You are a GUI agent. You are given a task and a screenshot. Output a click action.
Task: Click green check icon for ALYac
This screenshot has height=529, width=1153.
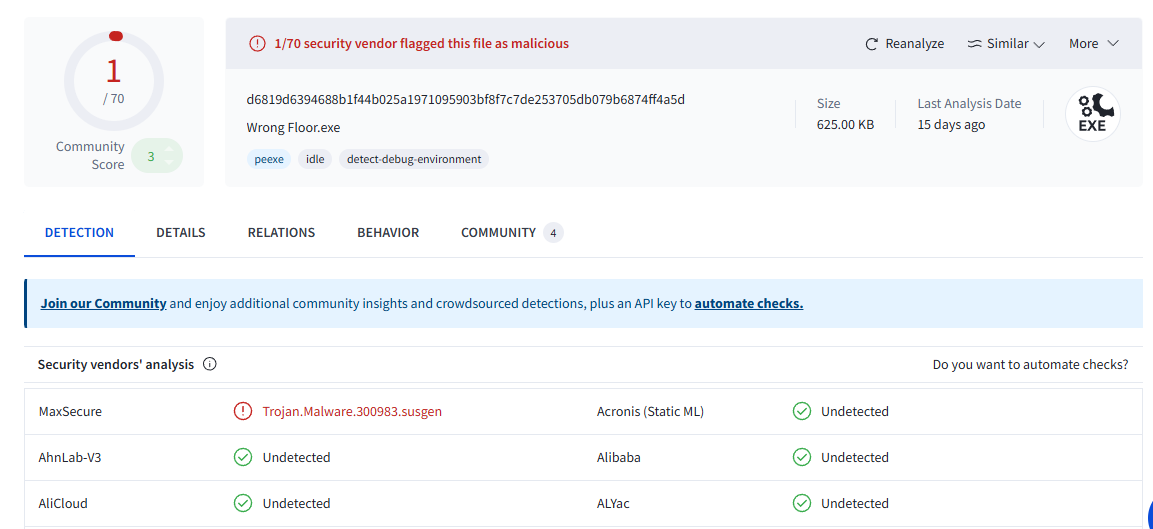[801, 503]
